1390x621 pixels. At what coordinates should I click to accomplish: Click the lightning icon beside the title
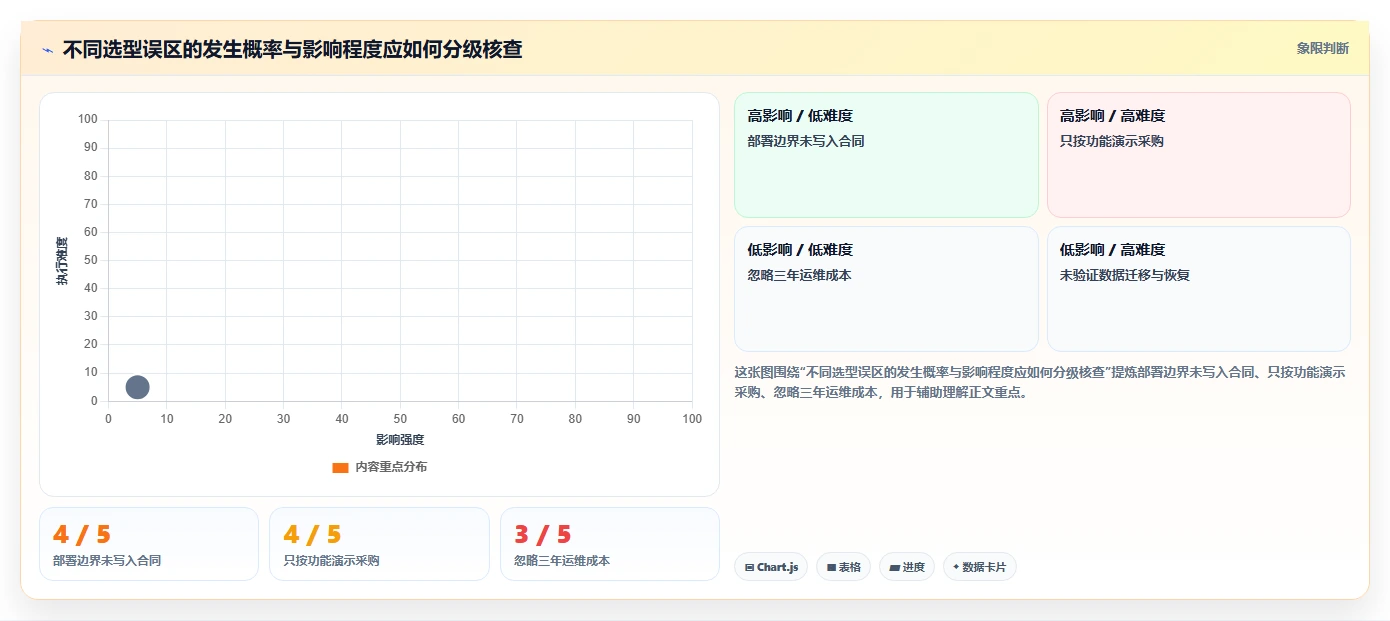(48, 50)
